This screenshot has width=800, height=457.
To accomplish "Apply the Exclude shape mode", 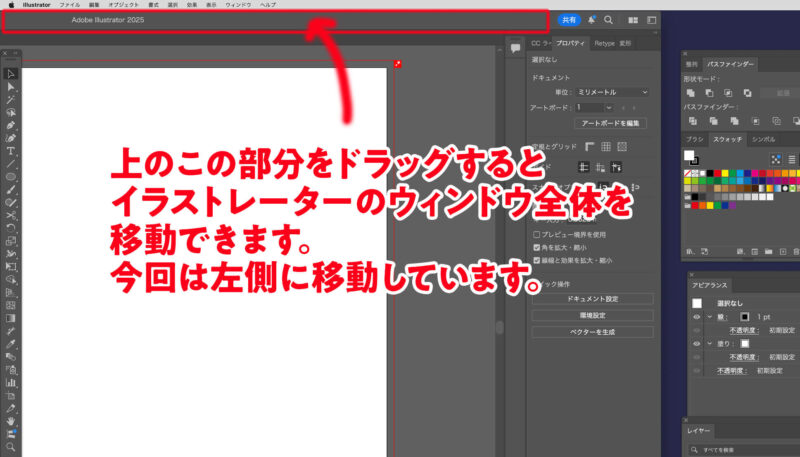I will [747, 93].
